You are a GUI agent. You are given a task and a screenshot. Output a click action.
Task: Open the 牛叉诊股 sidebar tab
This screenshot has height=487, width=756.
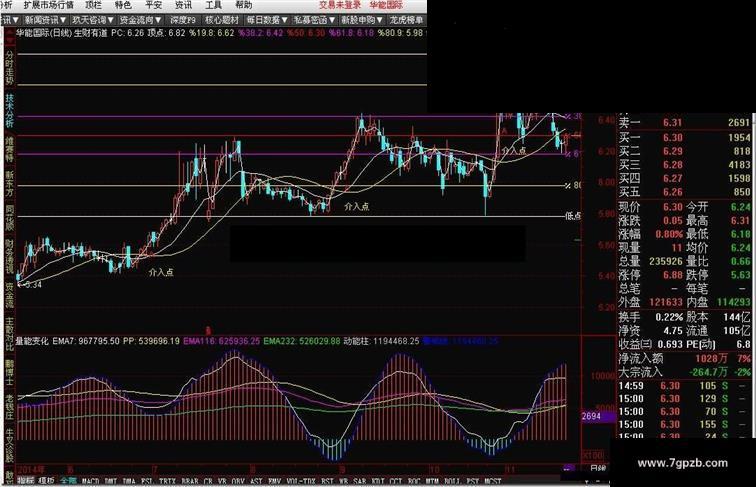9,446
